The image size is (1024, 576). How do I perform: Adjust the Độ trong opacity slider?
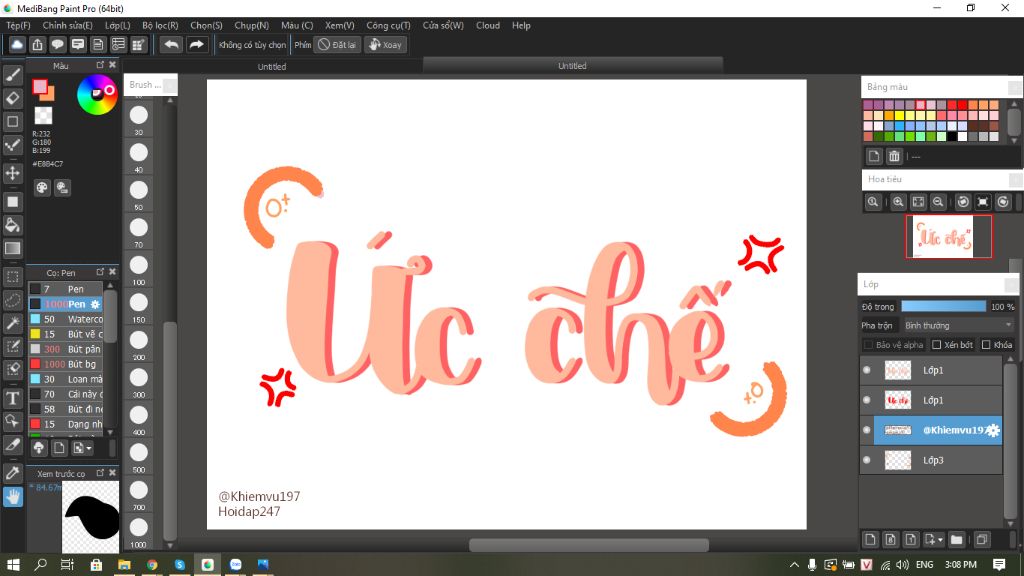tap(943, 306)
